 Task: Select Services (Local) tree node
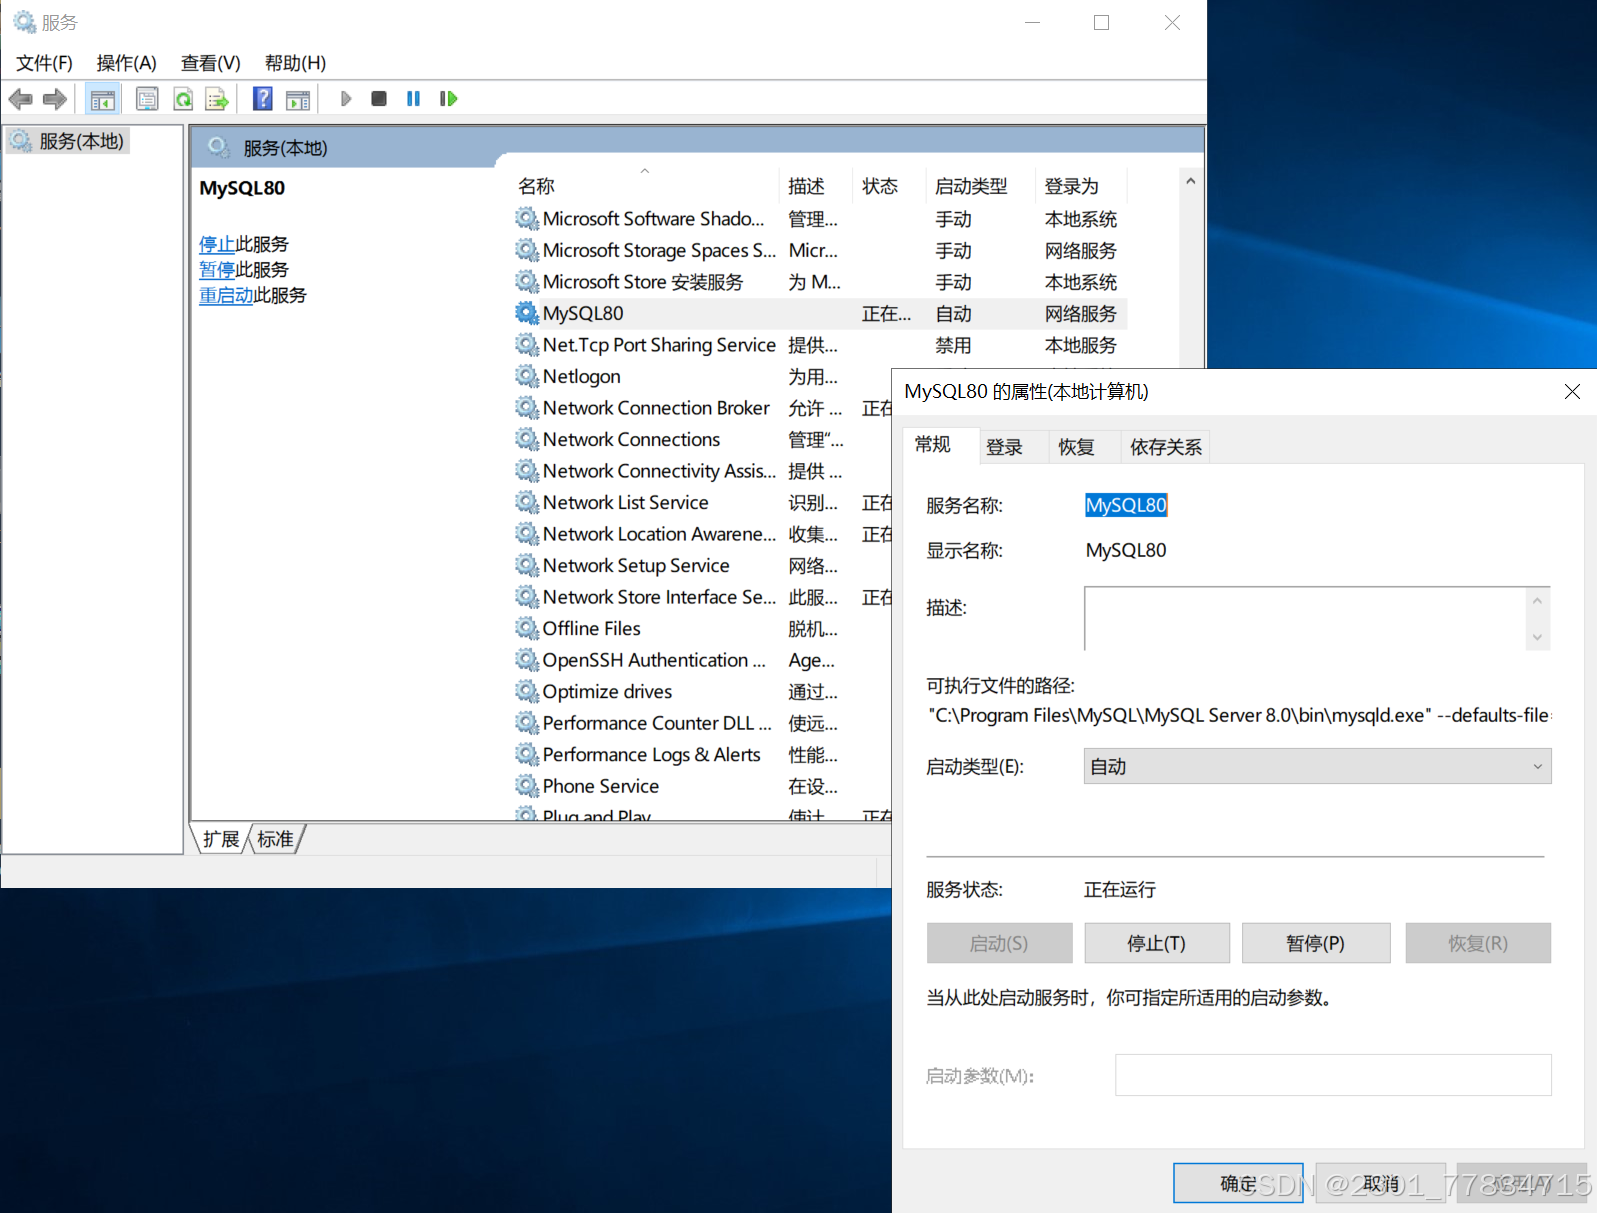click(68, 141)
